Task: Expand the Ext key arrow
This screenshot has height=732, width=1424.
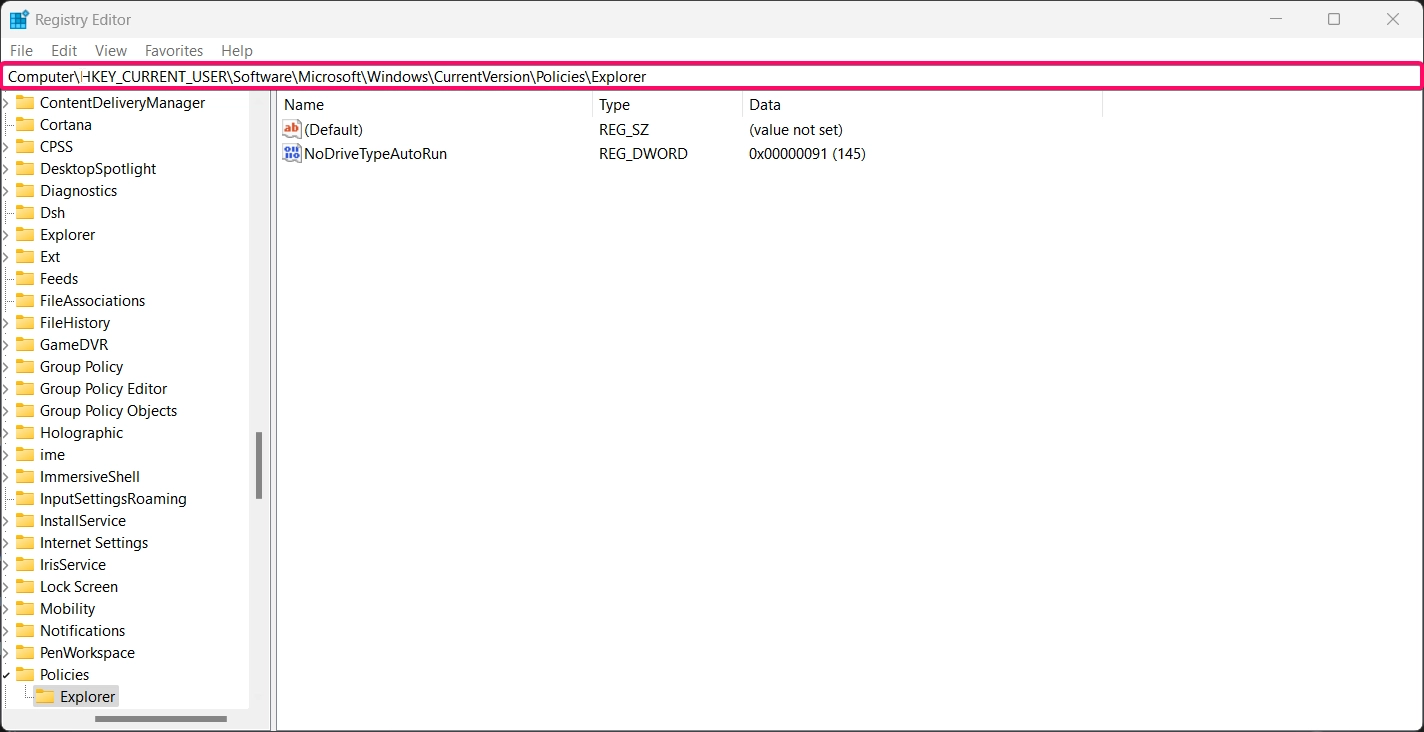Action: tap(6, 256)
